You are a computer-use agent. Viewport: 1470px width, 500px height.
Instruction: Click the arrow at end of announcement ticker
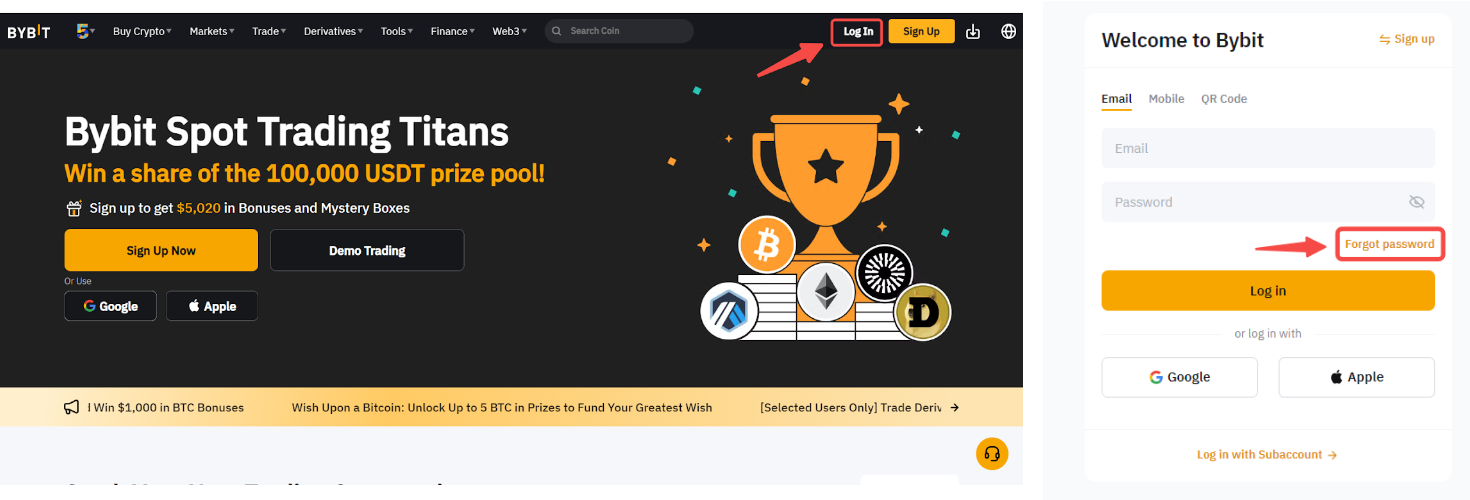click(x=954, y=407)
